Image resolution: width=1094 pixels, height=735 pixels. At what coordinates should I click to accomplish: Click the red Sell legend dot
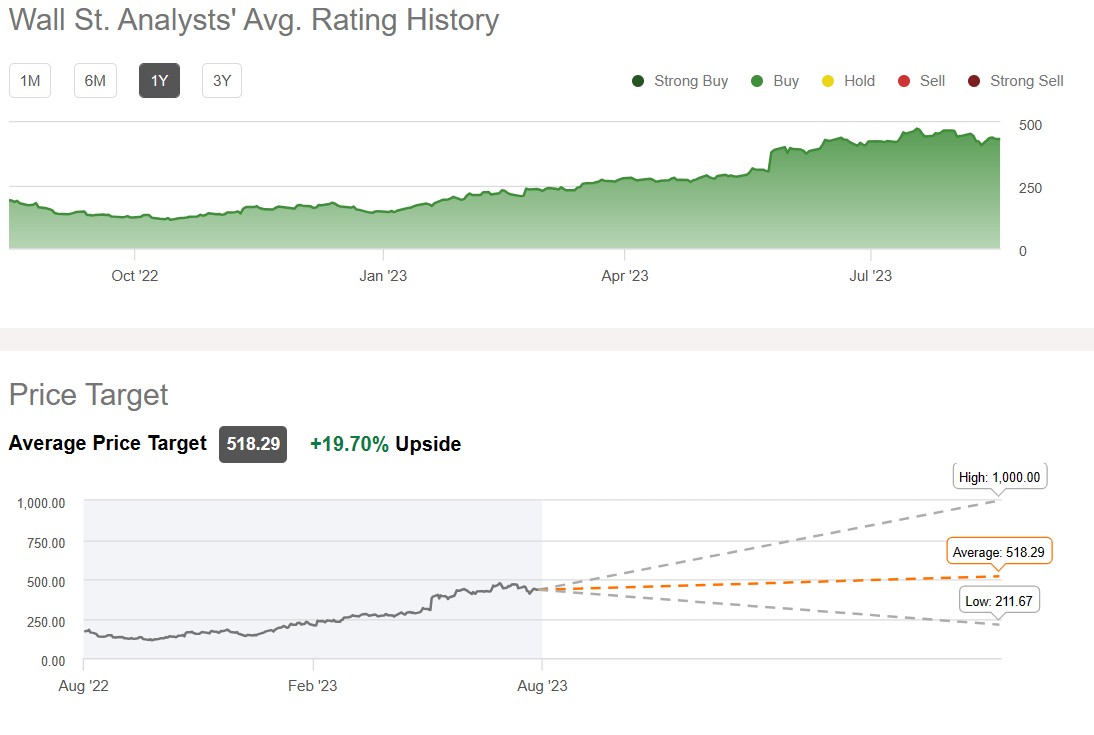pyautogui.click(x=903, y=81)
